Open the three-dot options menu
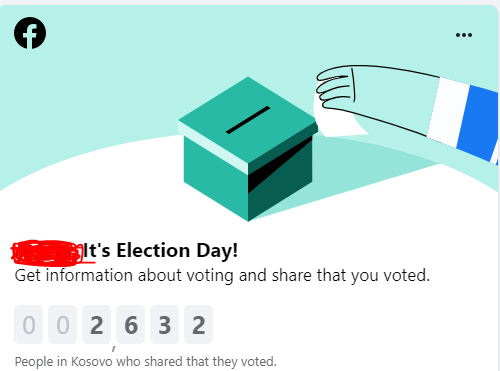This screenshot has height=371, width=500. click(x=464, y=35)
